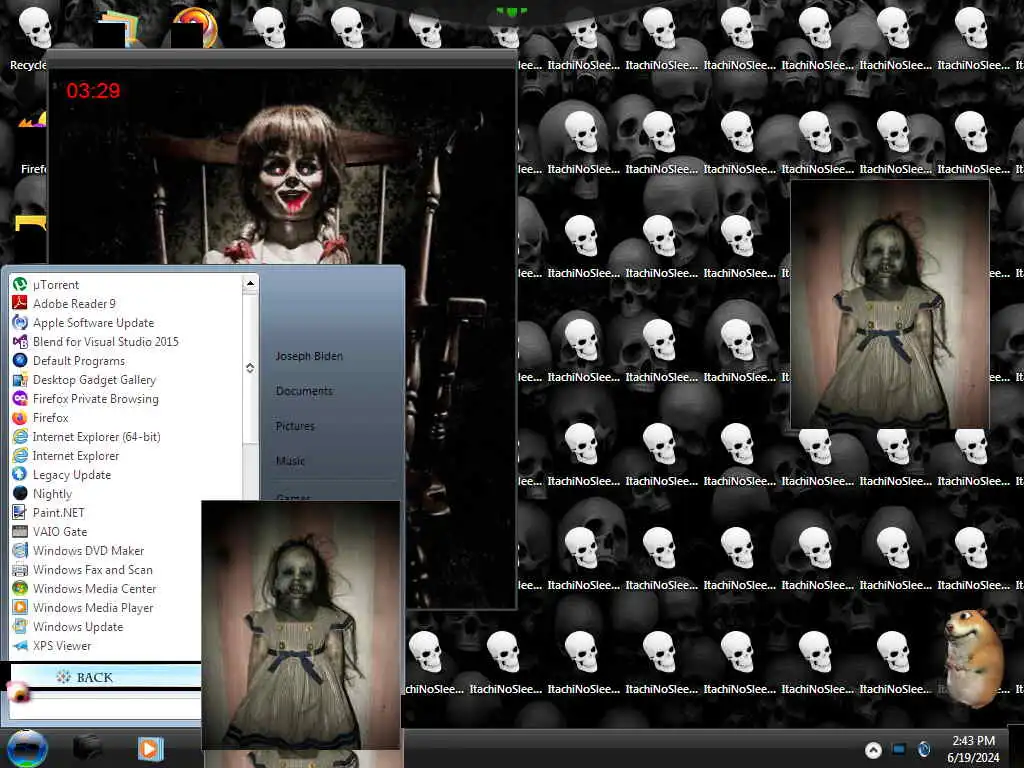Click the hamster desktop gadget

972,657
